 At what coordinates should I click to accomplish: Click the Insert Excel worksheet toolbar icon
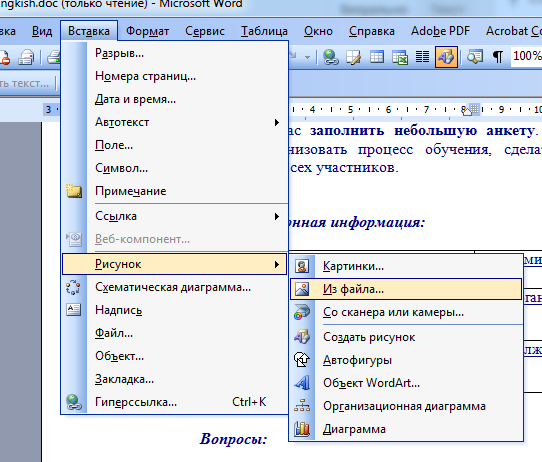[x=400, y=57]
